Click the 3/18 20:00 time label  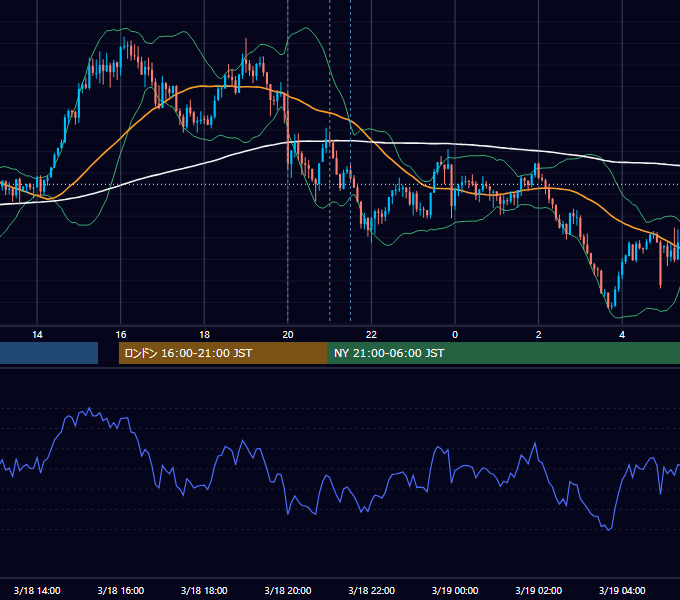click(288, 590)
